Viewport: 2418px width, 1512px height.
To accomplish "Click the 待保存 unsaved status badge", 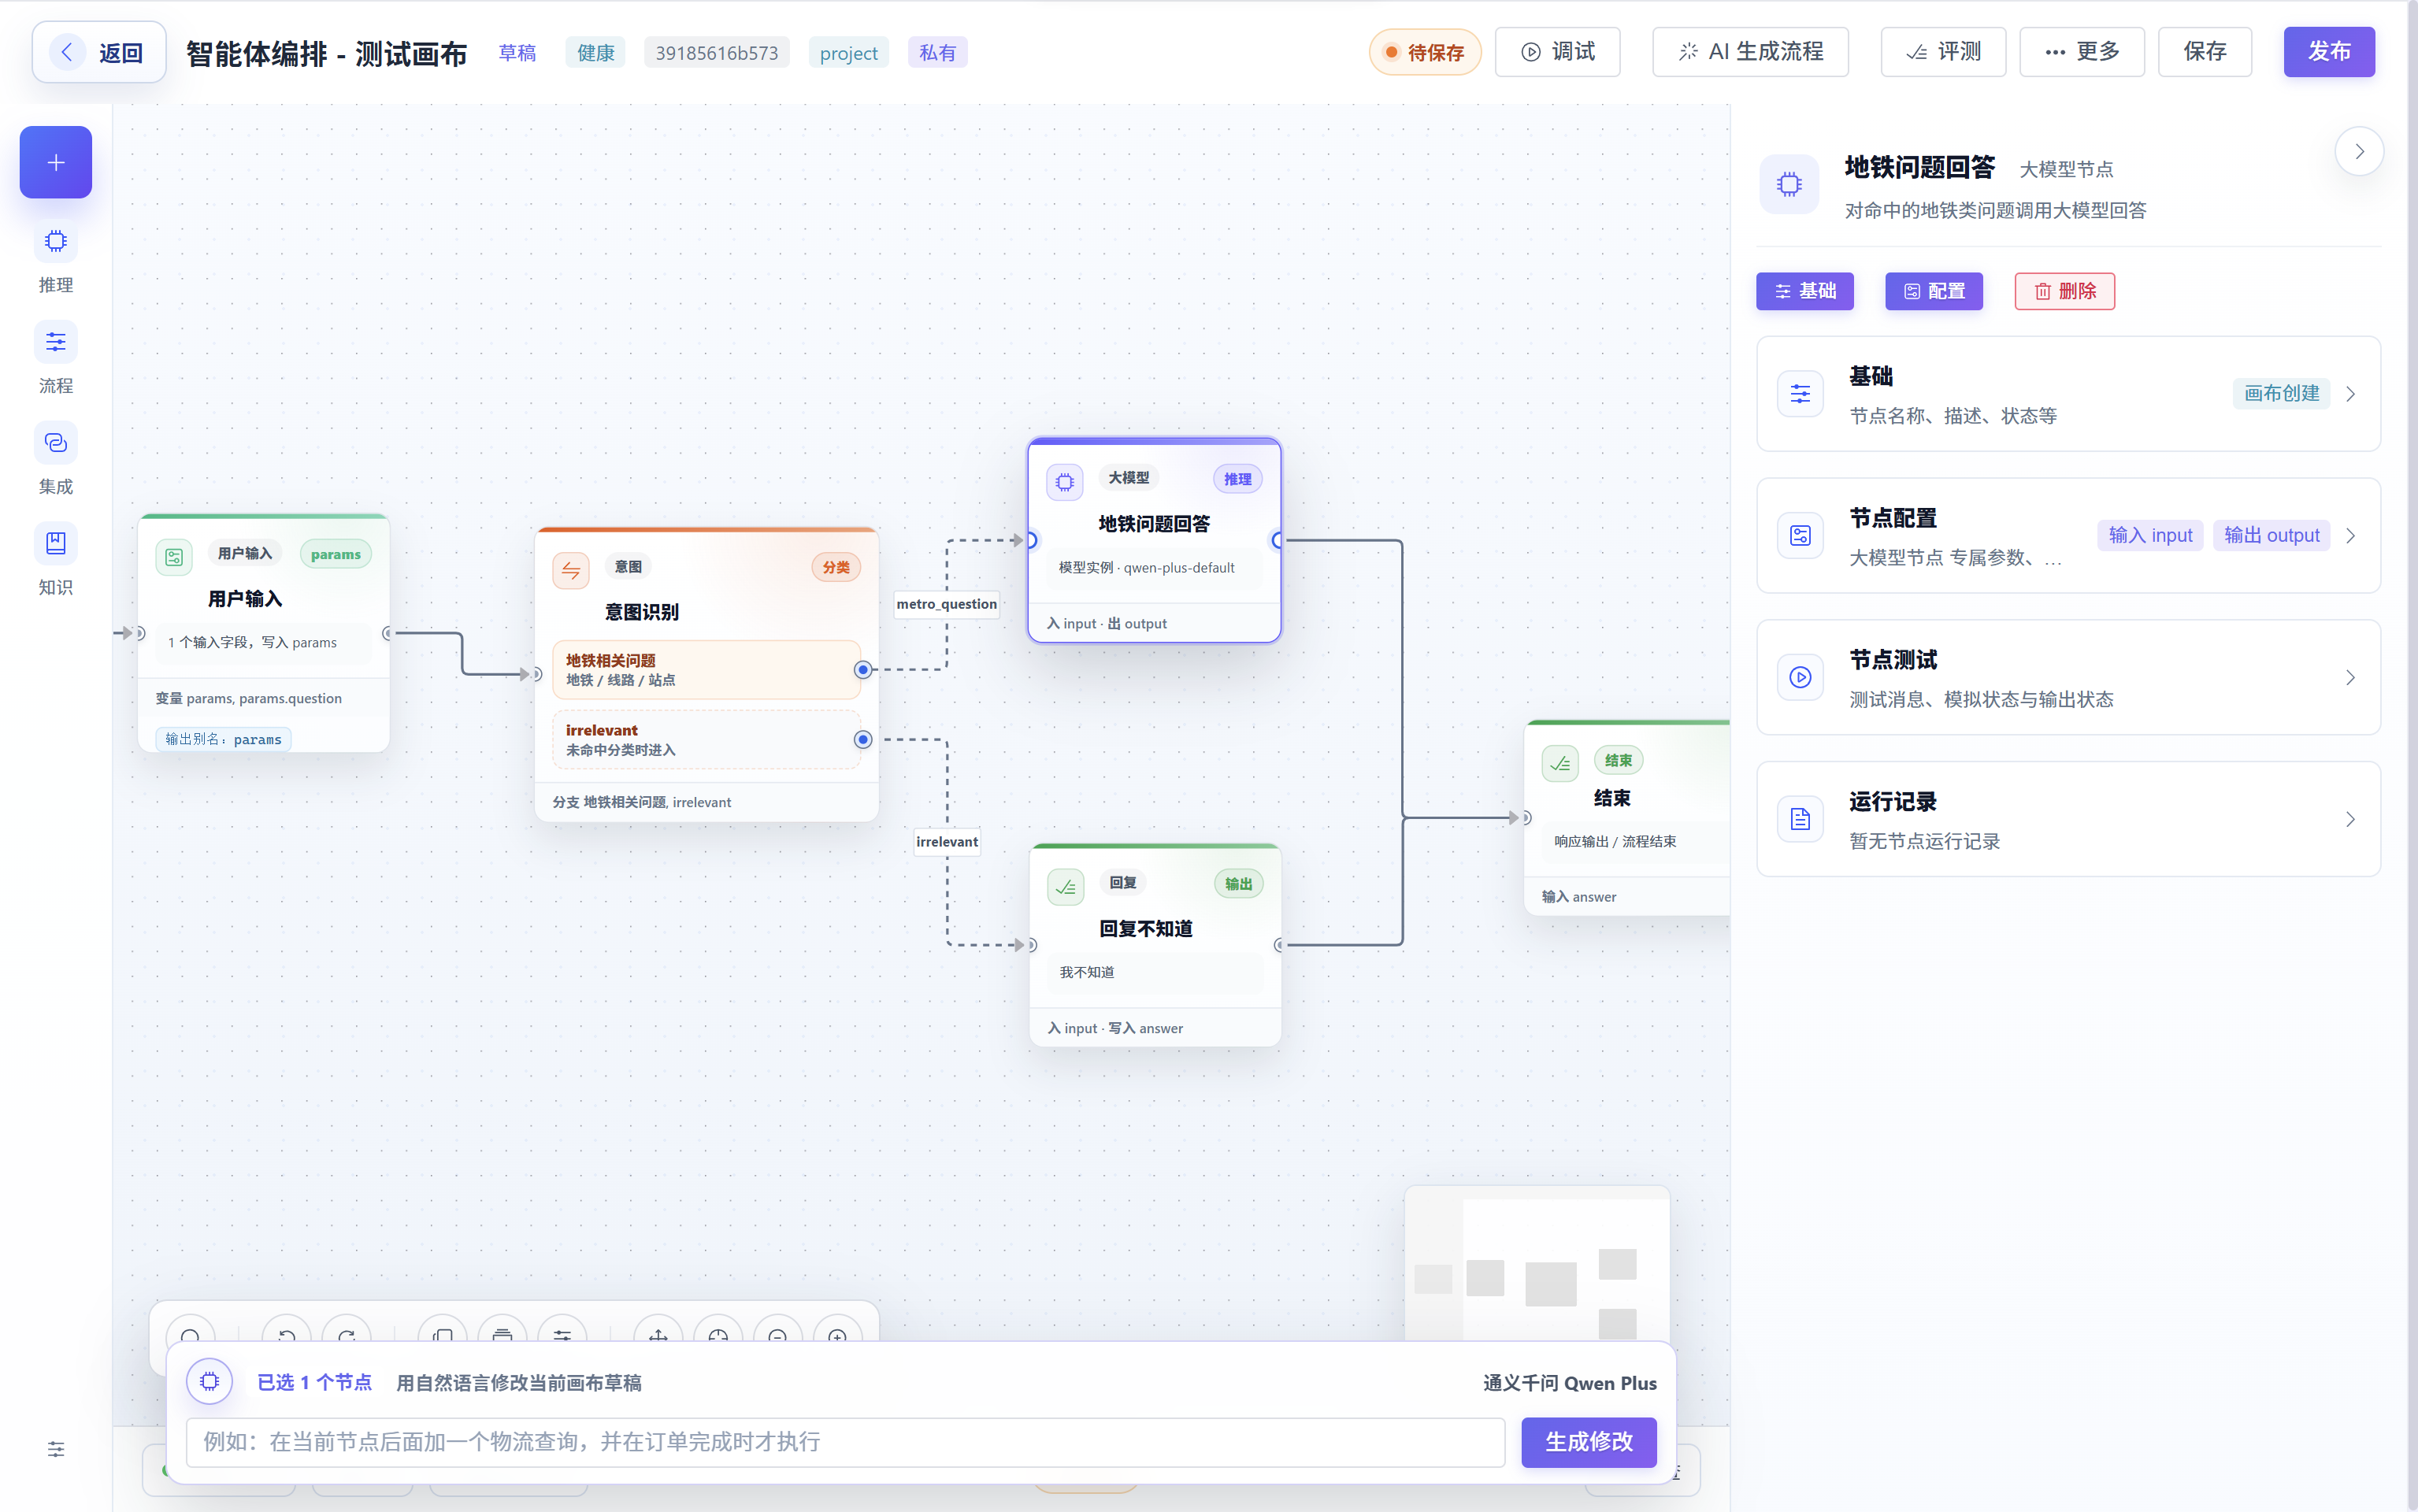I will 1425,52.
